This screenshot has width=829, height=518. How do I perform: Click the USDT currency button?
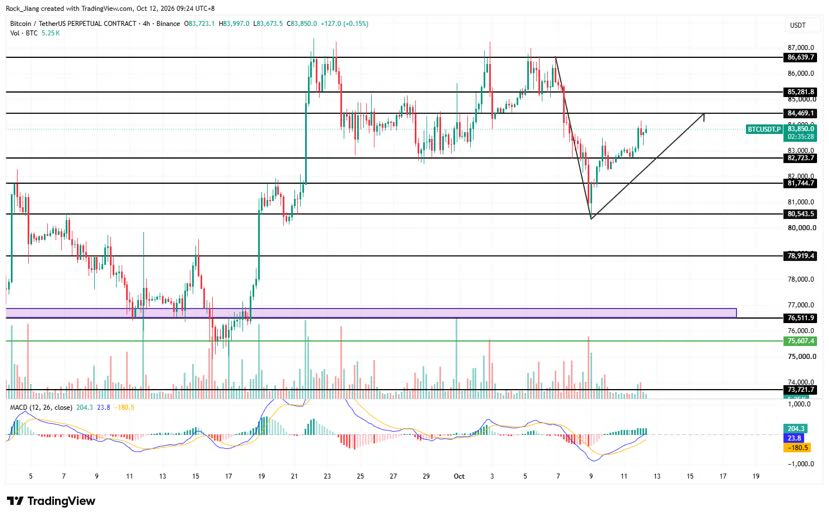click(797, 25)
